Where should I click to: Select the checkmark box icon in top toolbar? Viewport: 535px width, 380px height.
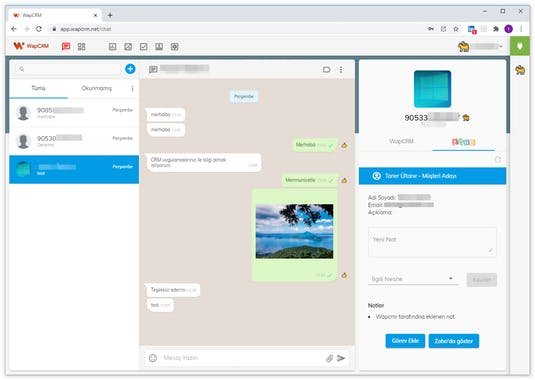pos(144,46)
